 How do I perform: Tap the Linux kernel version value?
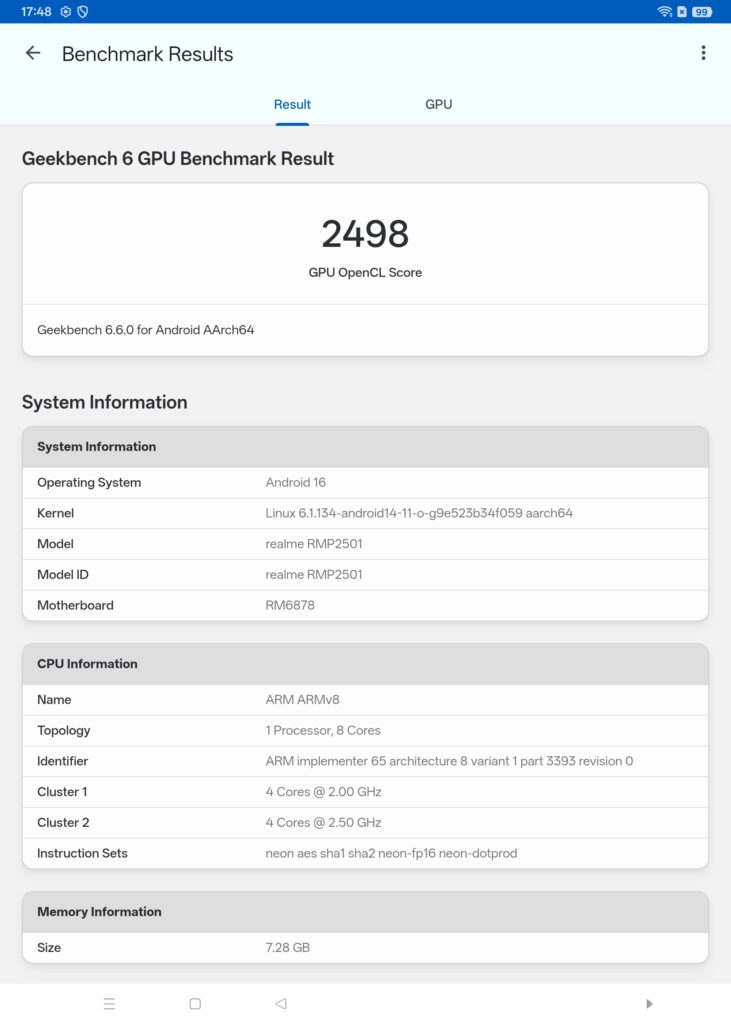[419, 513]
